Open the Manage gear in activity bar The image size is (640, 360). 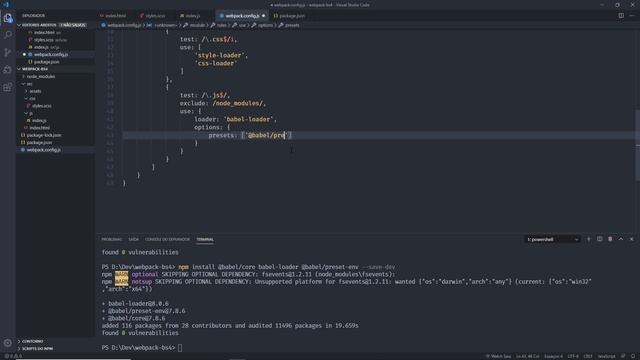(7, 343)
